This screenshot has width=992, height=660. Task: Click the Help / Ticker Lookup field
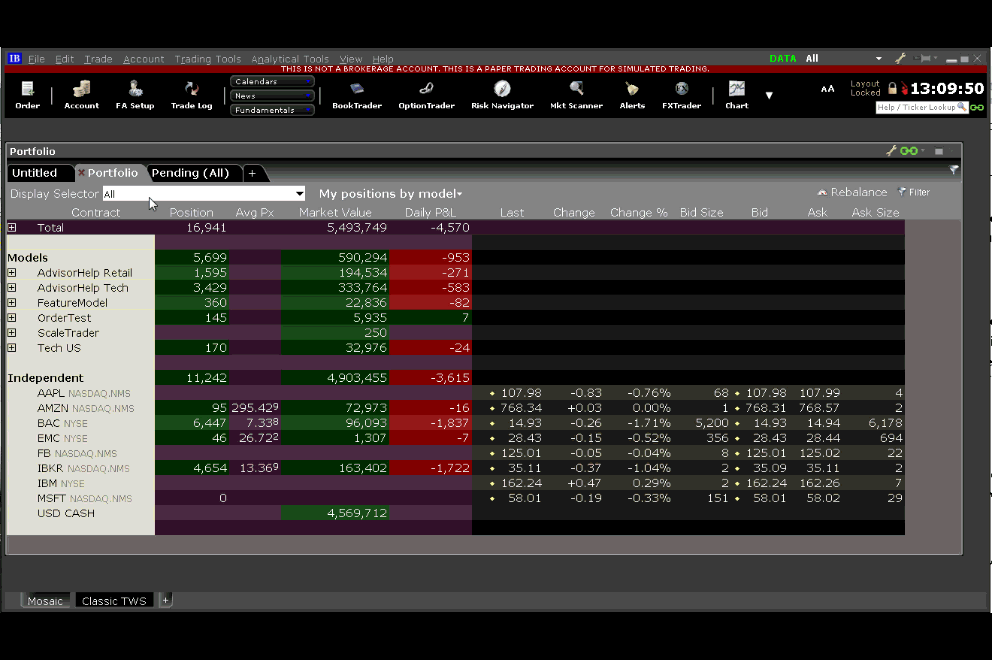pos(916,107)
